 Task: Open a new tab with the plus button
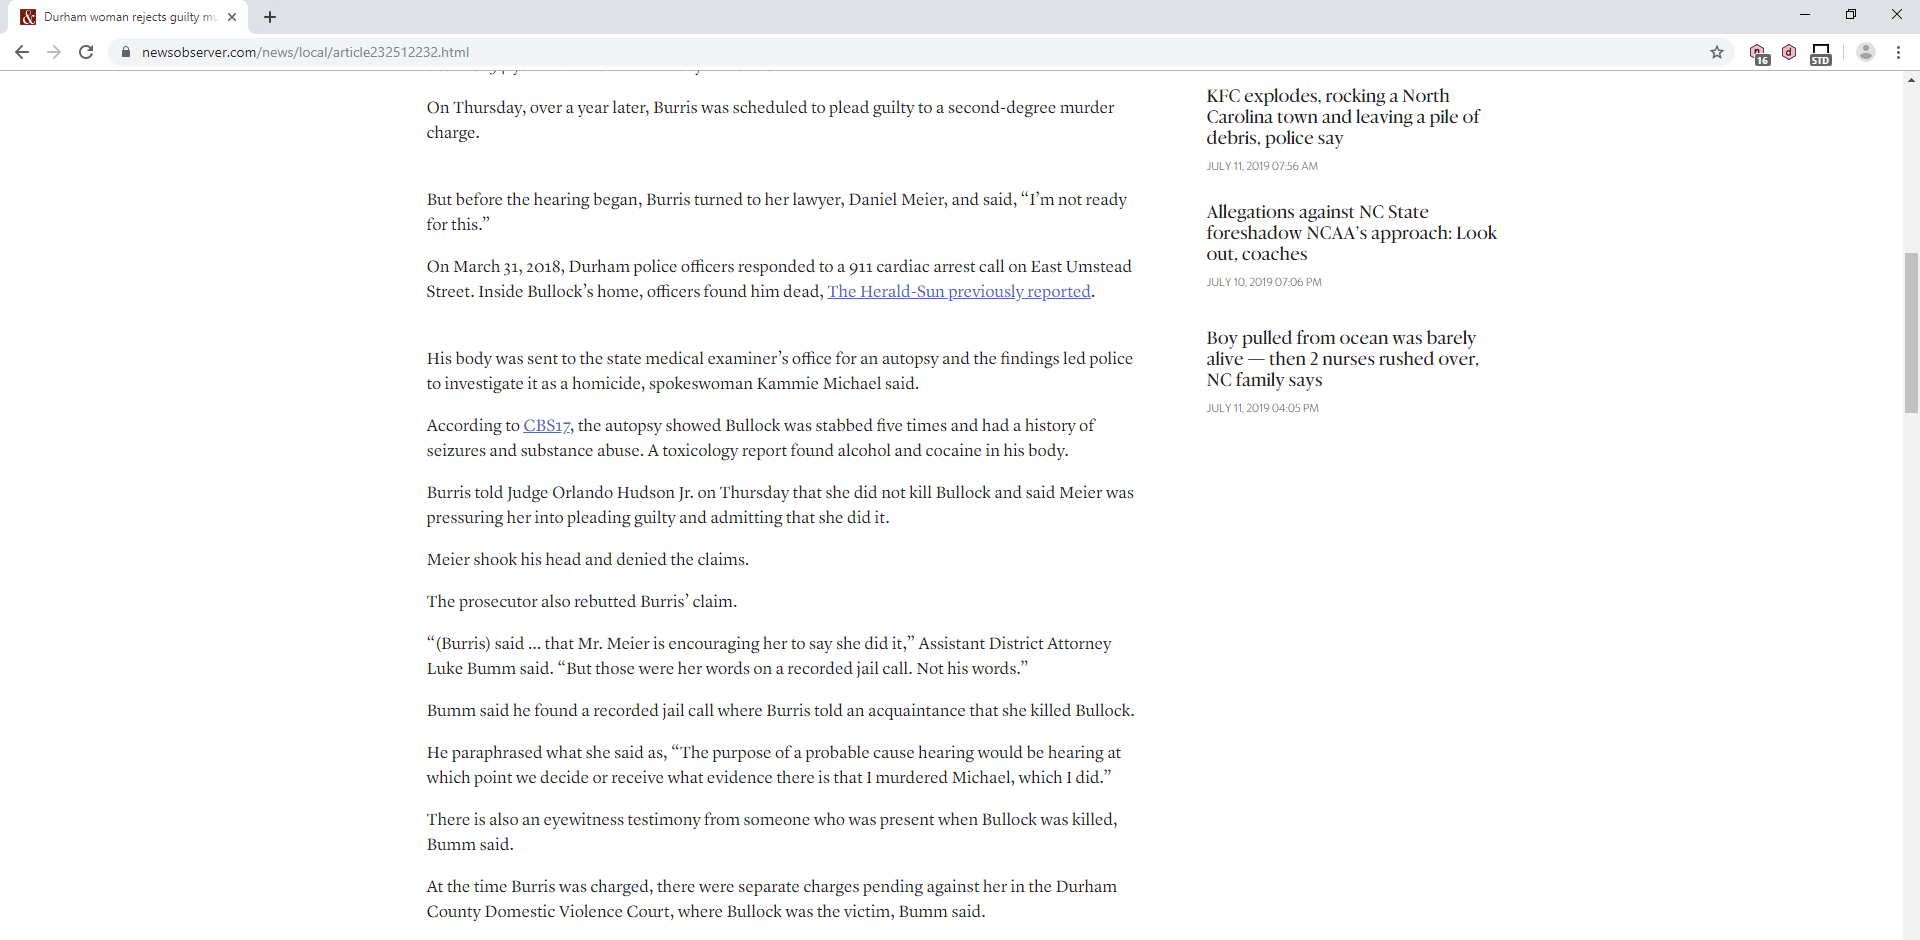click(x=270, y=17)
